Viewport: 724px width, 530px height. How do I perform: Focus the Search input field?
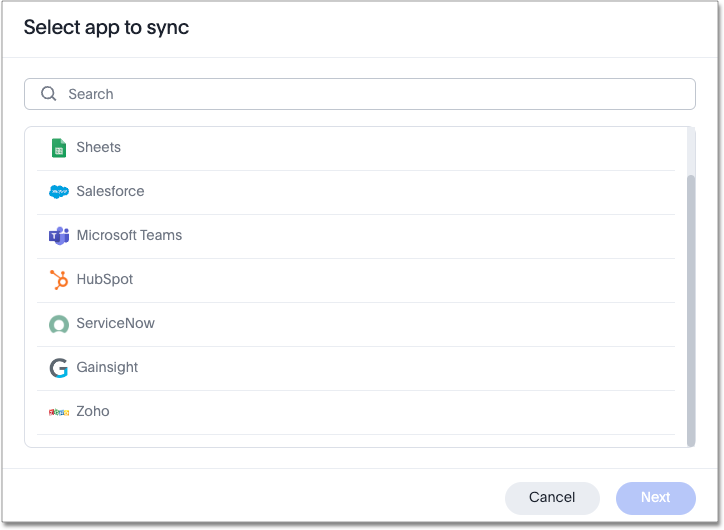click(x=370, y=94)
